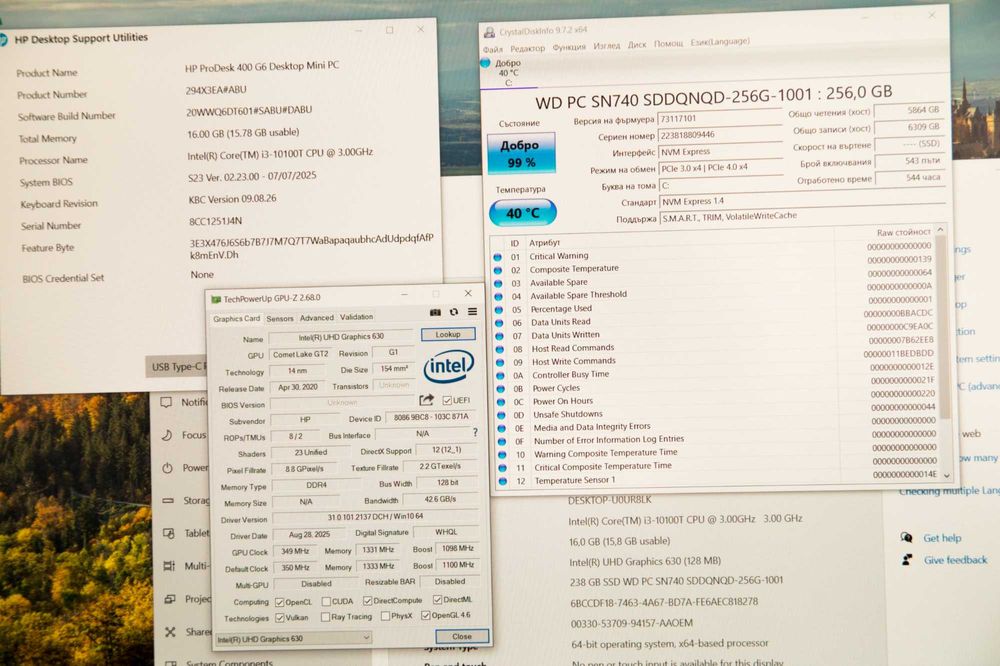Open the Функция menu in CrystalDiskInfo
Screen dimensions: 1000x666
pyautogui.click(x=569, y=47)
